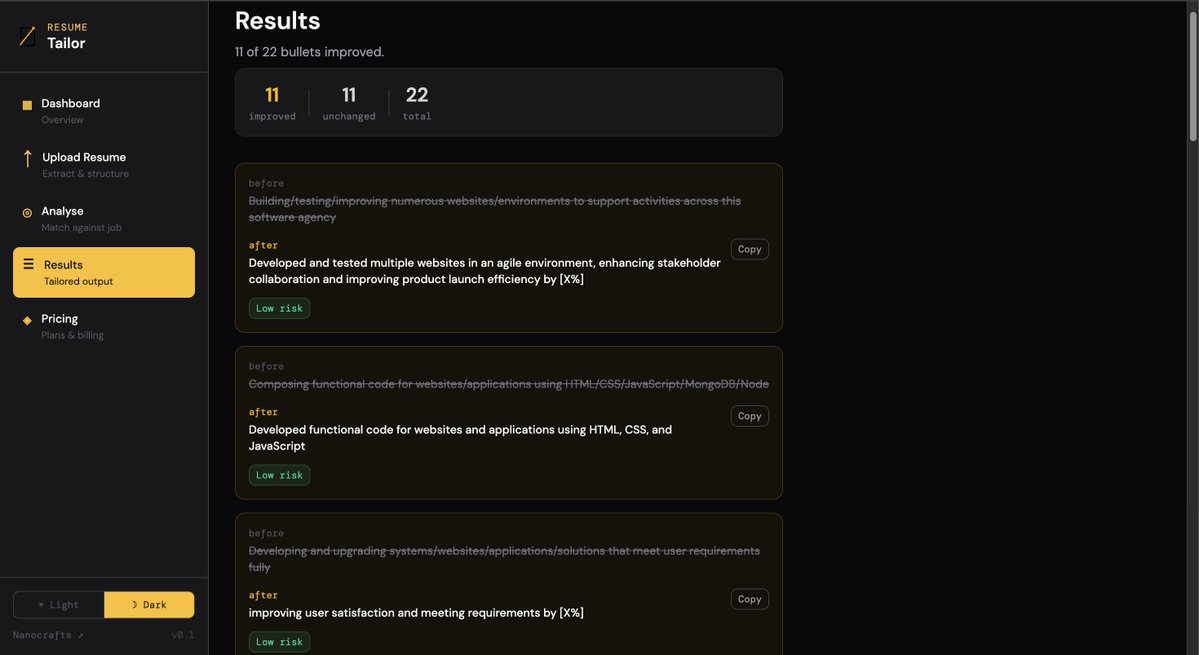Click the Resume Tailor logo icon
1199x655 pixels.
[x=28, y=35]
